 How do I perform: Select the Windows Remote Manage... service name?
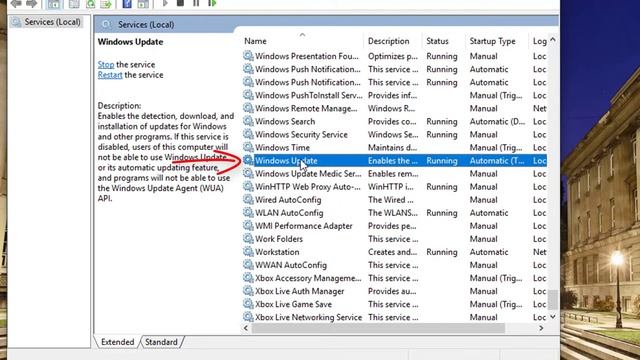306,108
